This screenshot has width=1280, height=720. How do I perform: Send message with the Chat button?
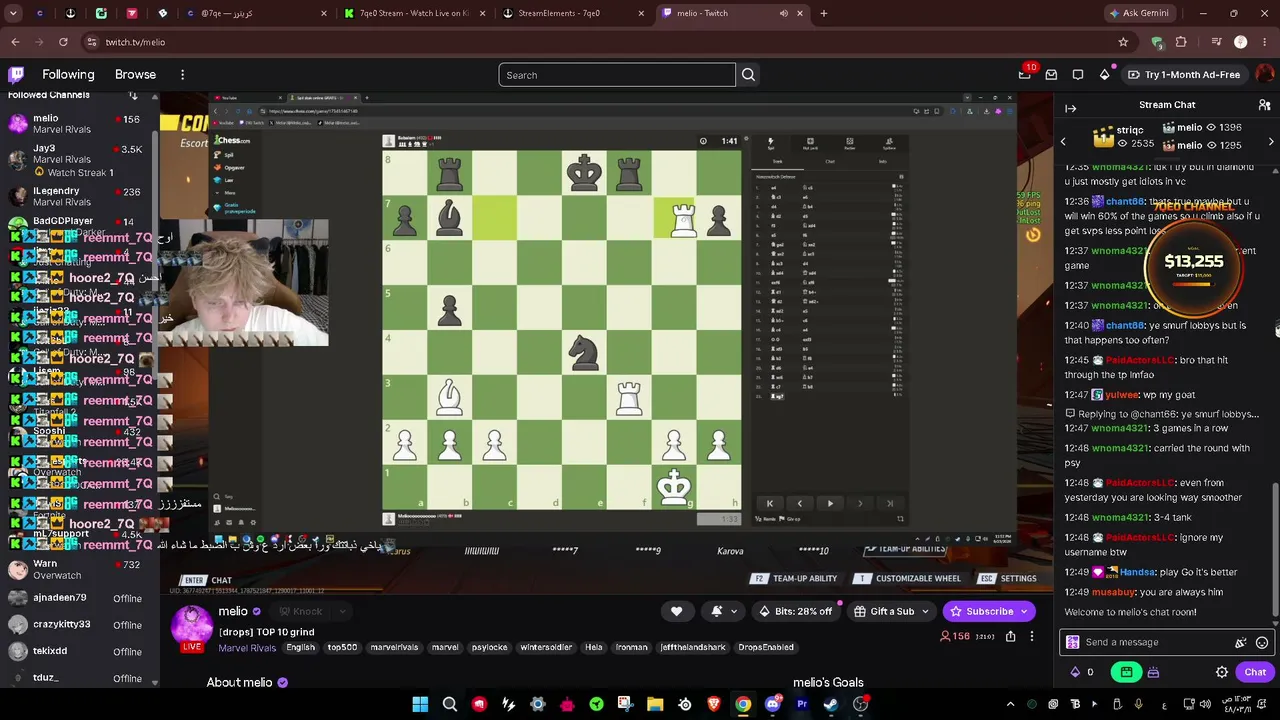tap(1255, 672)
